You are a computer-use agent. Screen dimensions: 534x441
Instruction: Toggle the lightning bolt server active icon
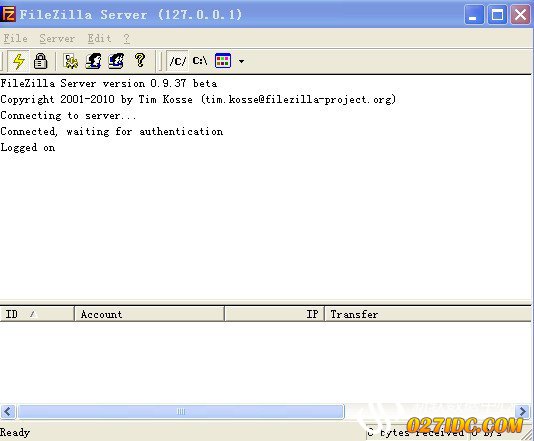(x=19, y=61)
